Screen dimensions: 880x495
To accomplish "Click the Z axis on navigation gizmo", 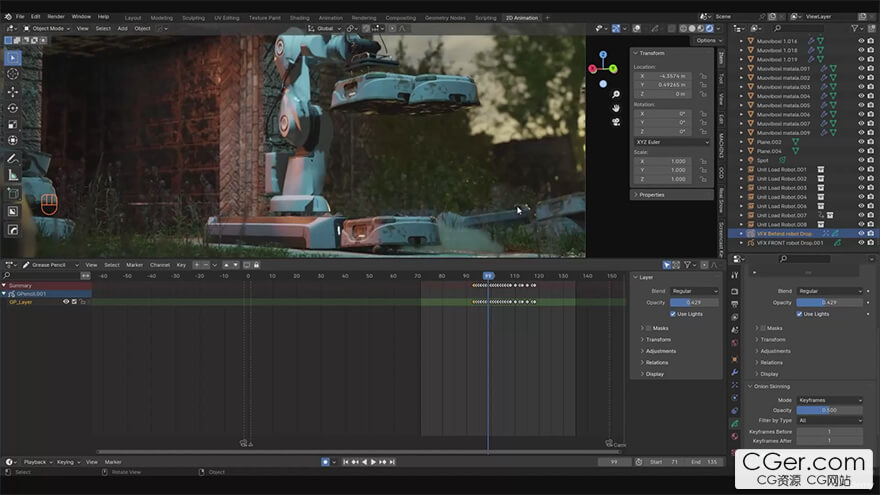I will pyautogui.click(x=603, y=54).
